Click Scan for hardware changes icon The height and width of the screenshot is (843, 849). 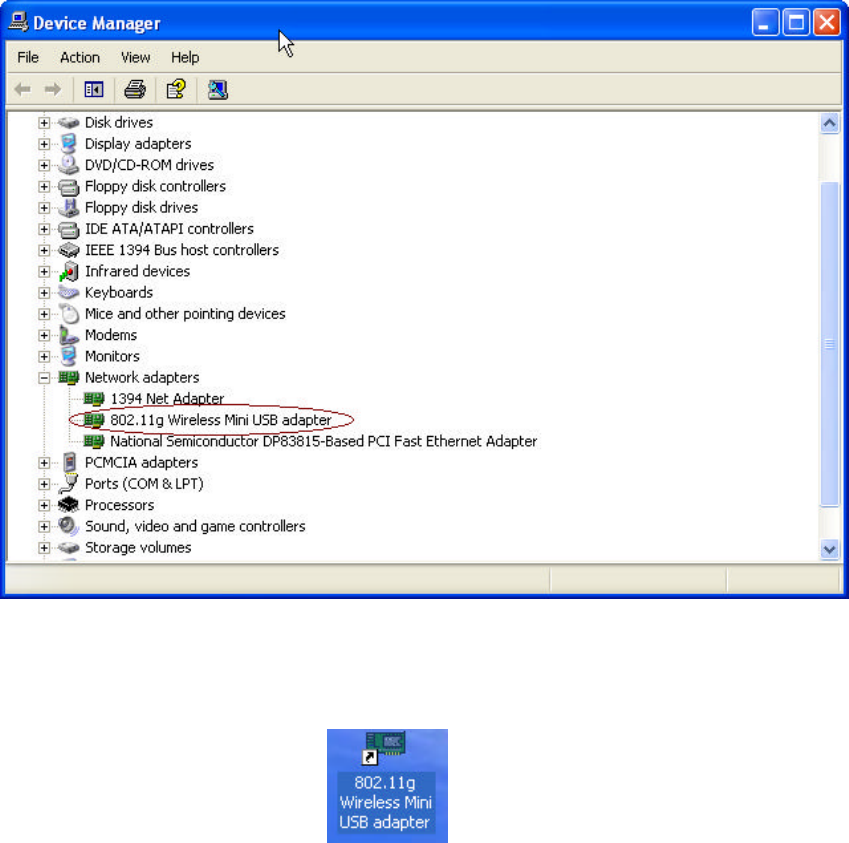tap(218, 89)
